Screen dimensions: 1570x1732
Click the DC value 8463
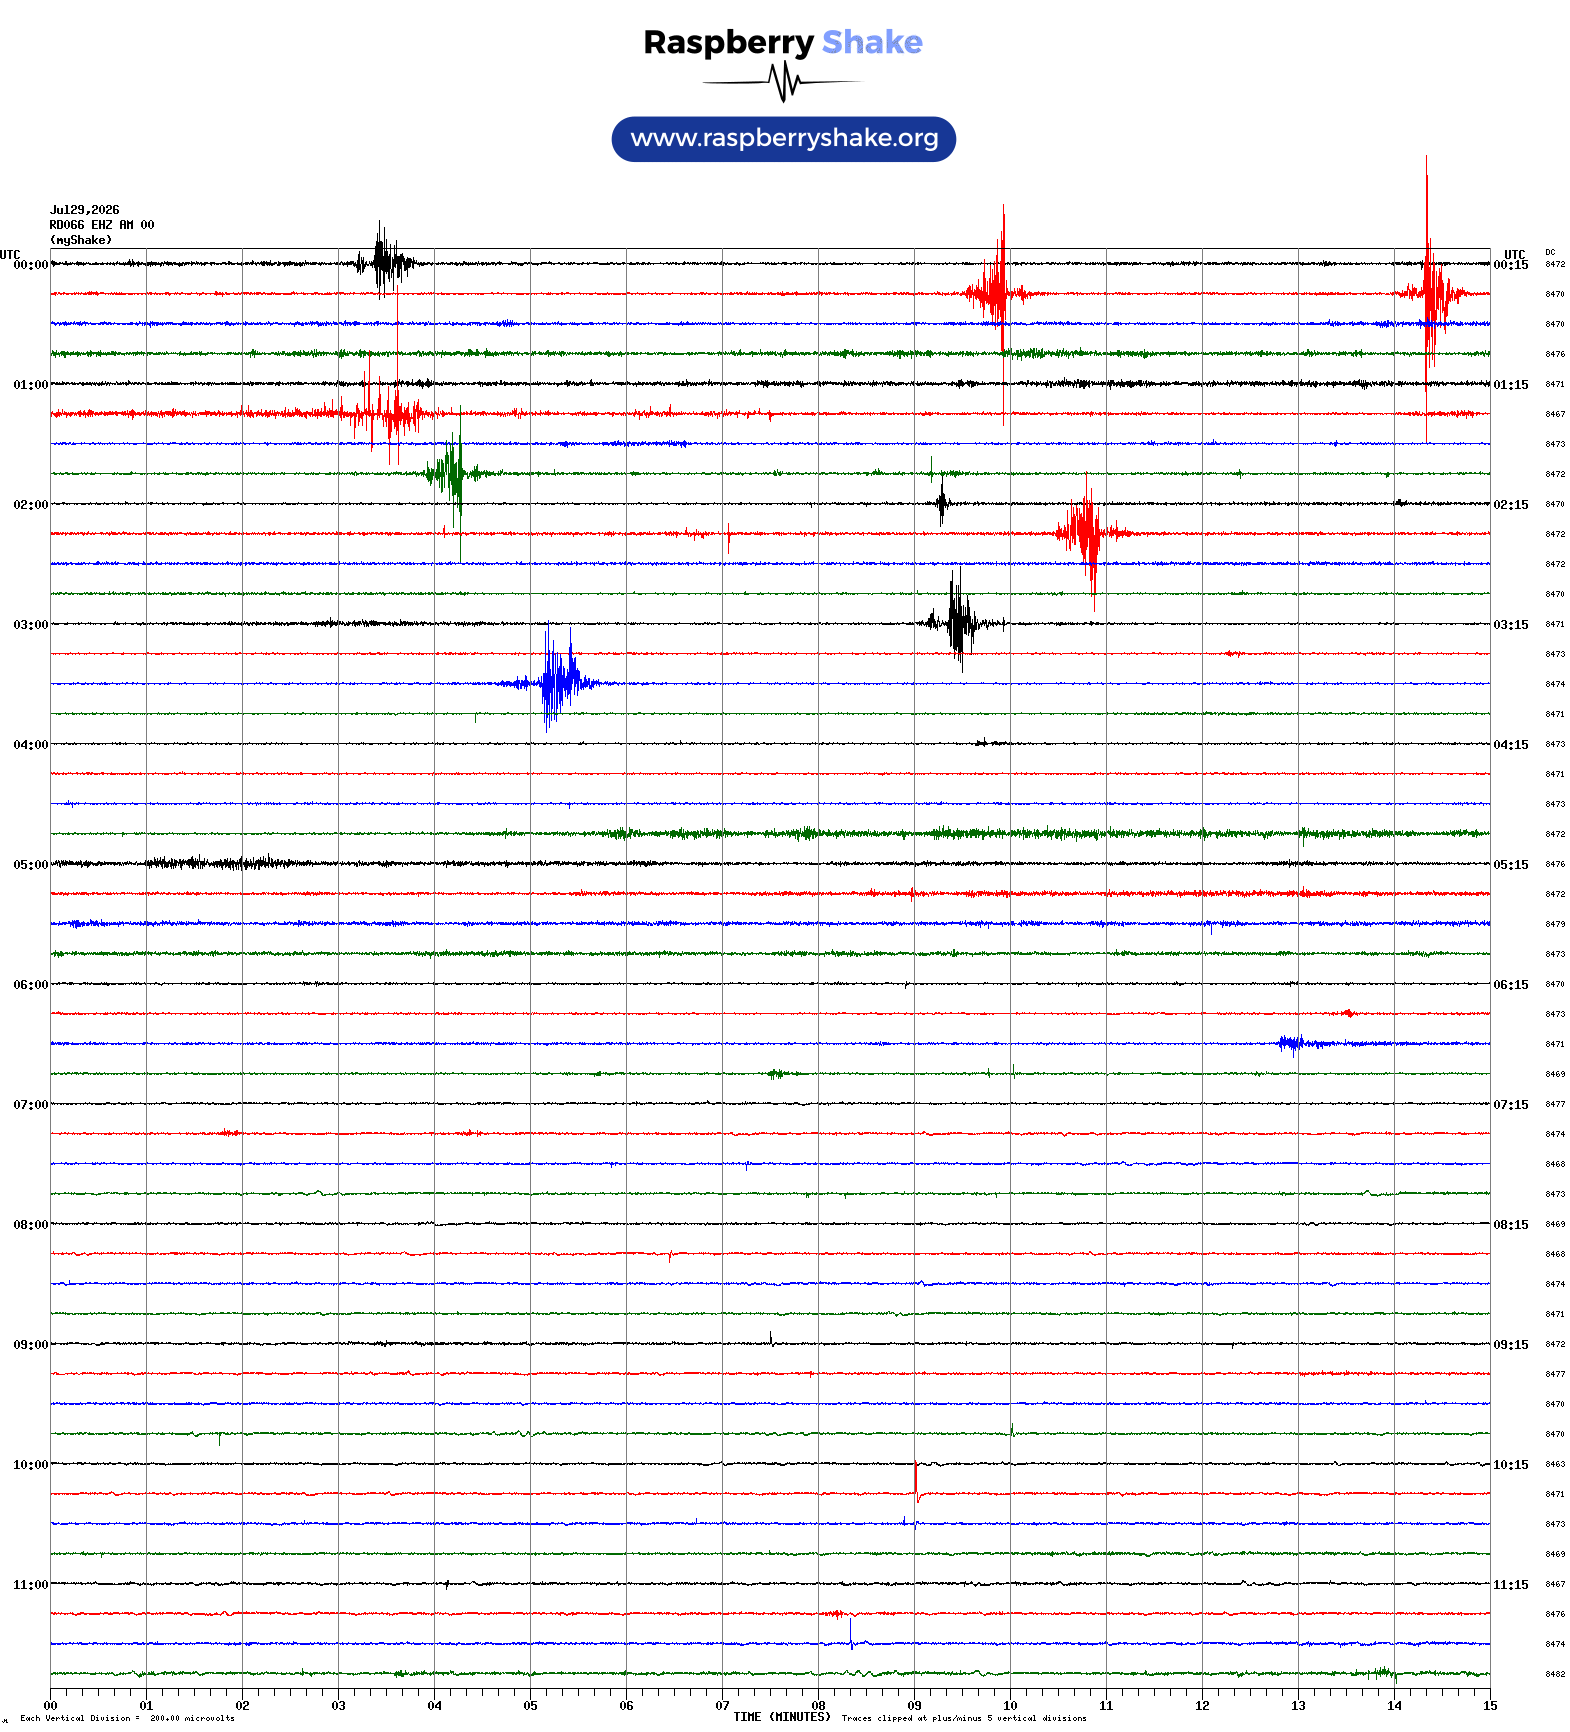(1555, 1464)
